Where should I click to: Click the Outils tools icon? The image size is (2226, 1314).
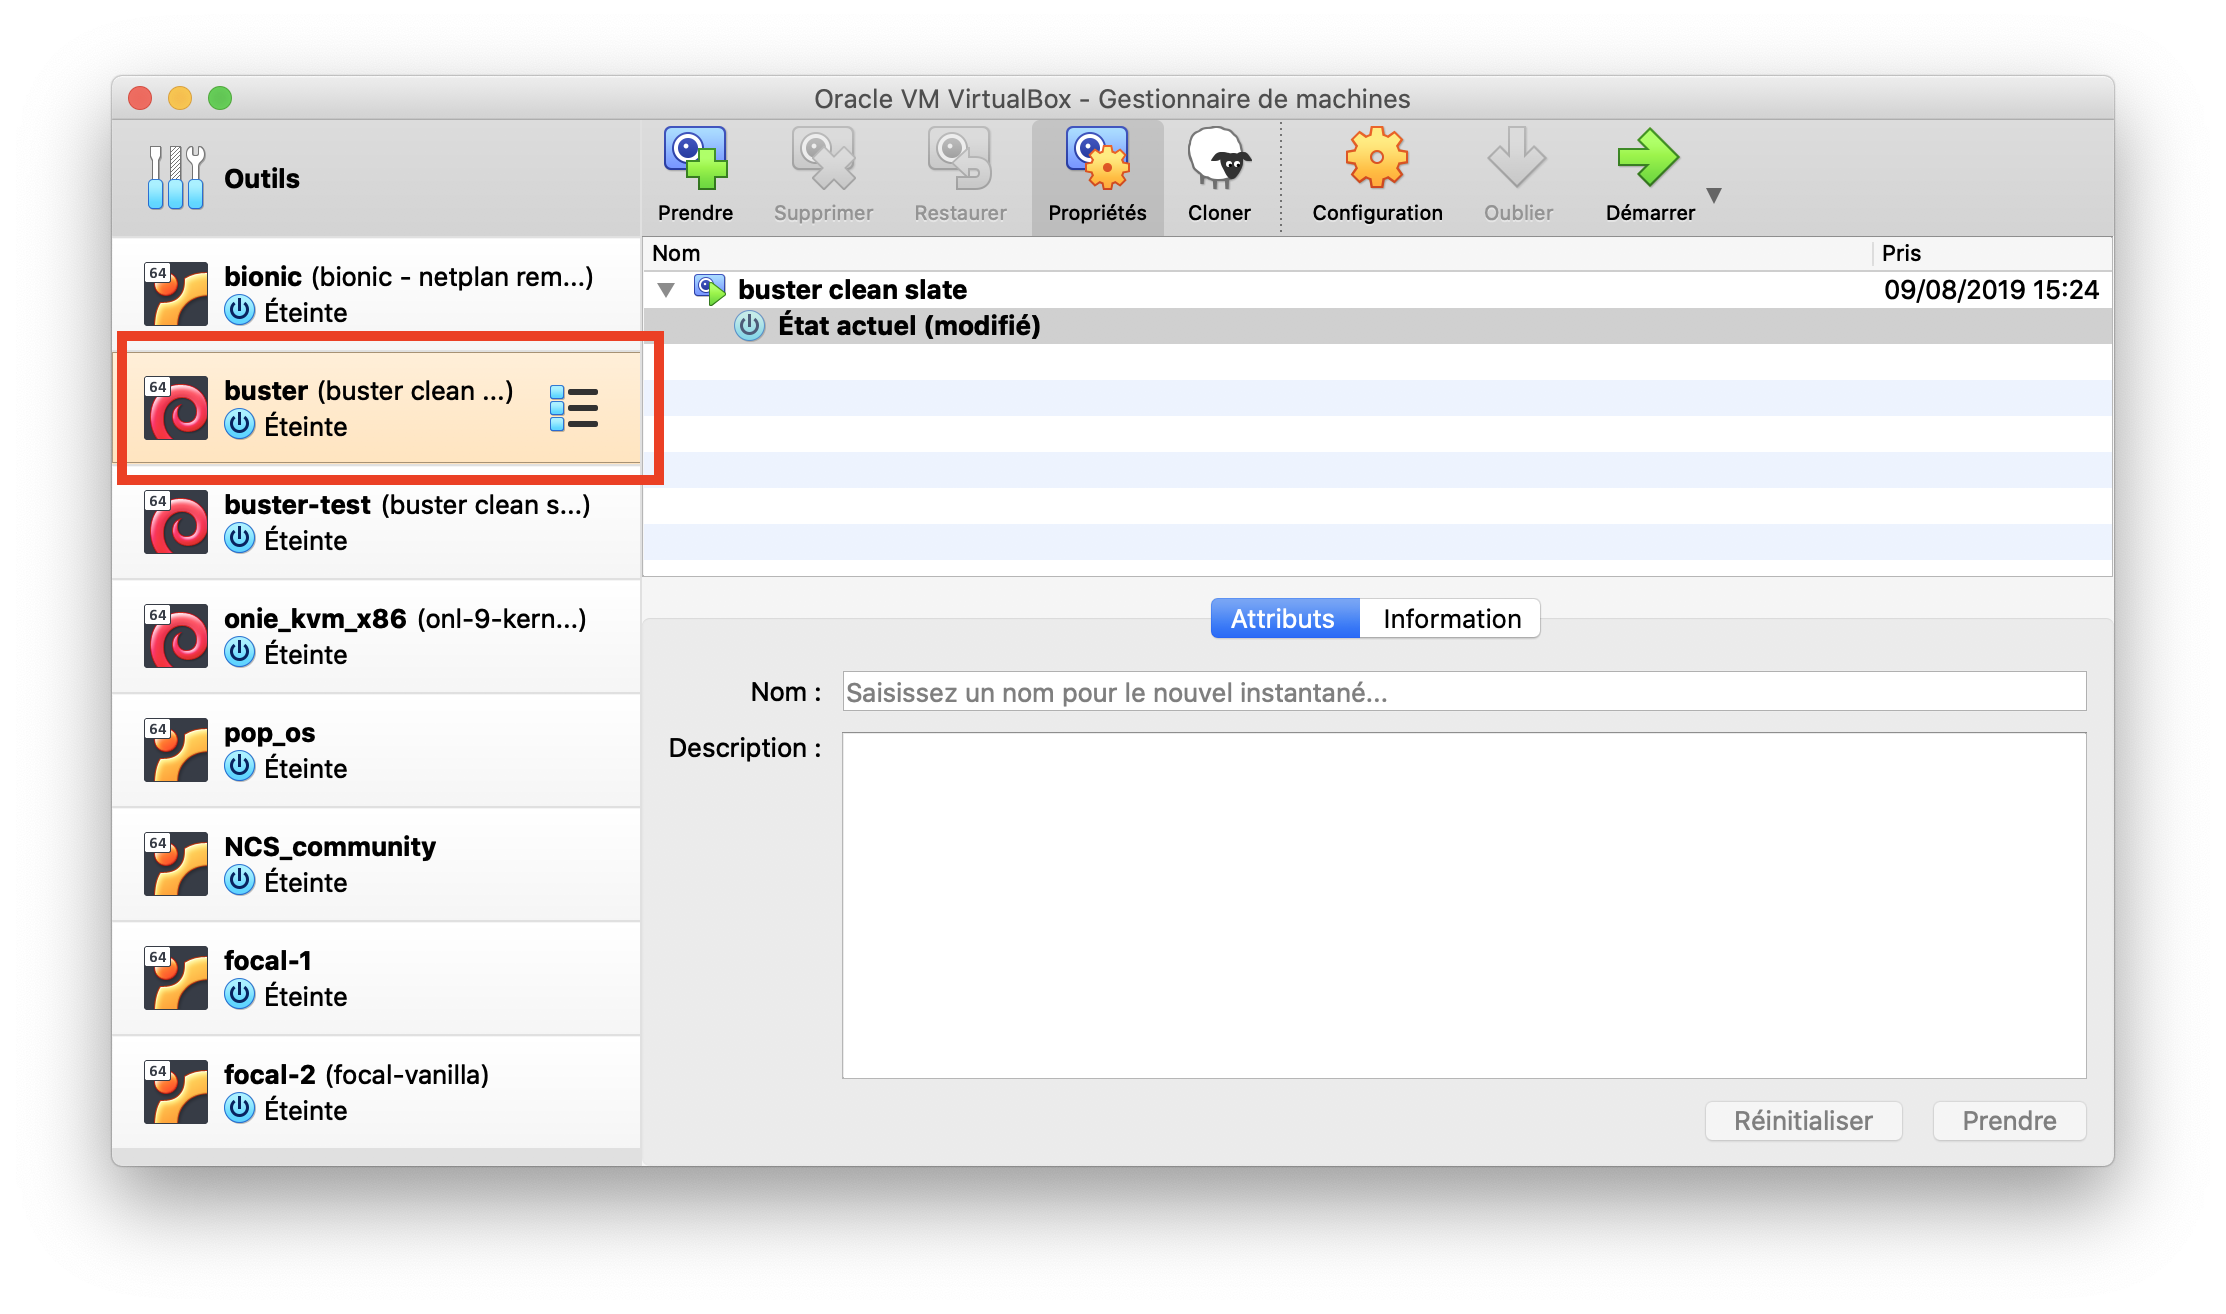176,178
